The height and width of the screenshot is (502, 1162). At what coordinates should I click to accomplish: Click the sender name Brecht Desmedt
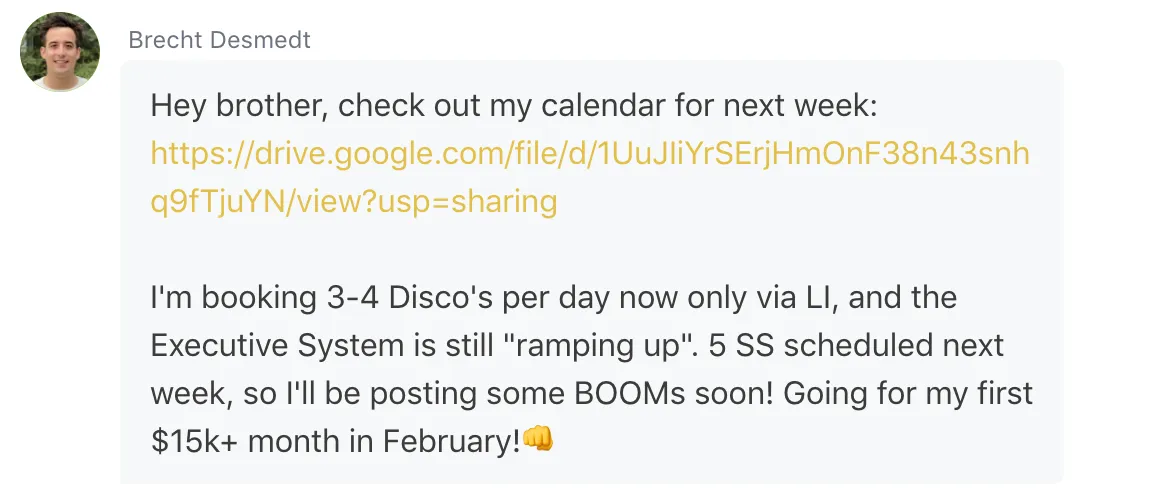coord(219,39)
